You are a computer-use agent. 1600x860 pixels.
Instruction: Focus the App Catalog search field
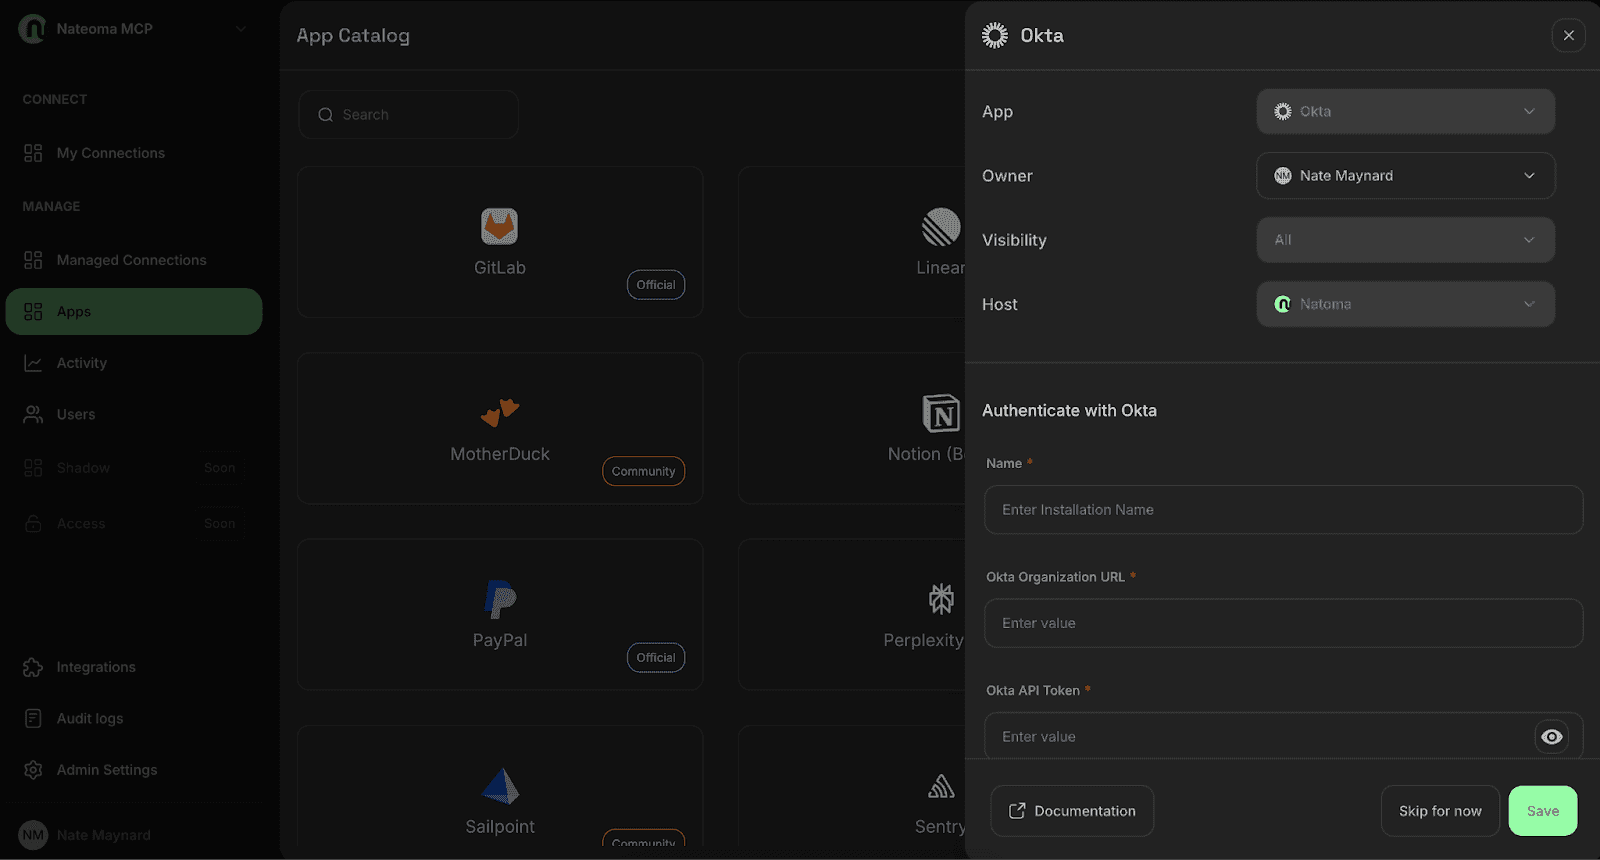408,115
